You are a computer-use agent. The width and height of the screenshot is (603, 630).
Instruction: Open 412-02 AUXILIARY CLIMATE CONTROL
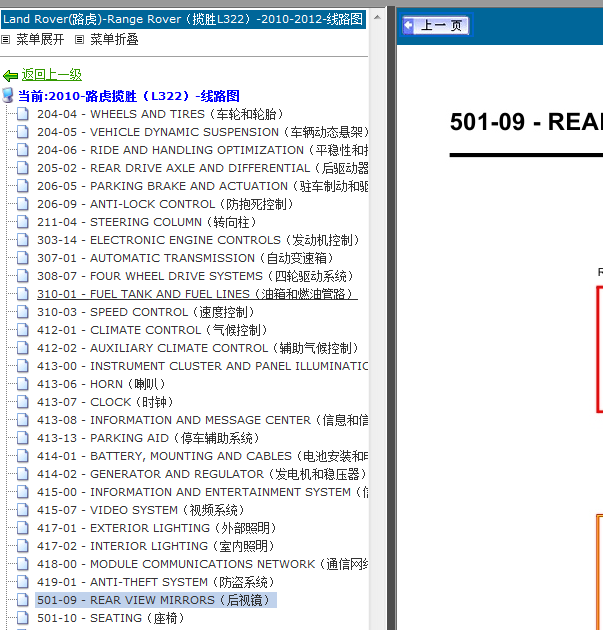pyautogui.click(x=198, y=348)
